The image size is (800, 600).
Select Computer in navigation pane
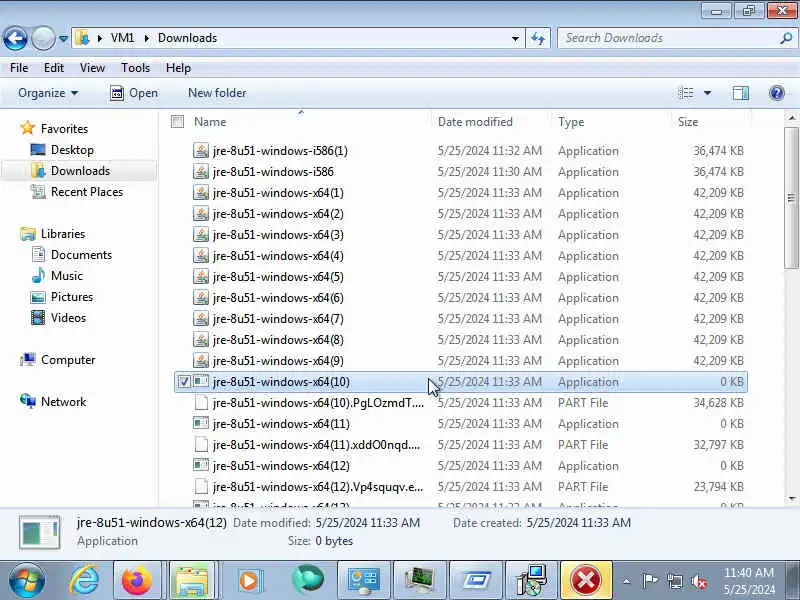(x=57, y=360)
